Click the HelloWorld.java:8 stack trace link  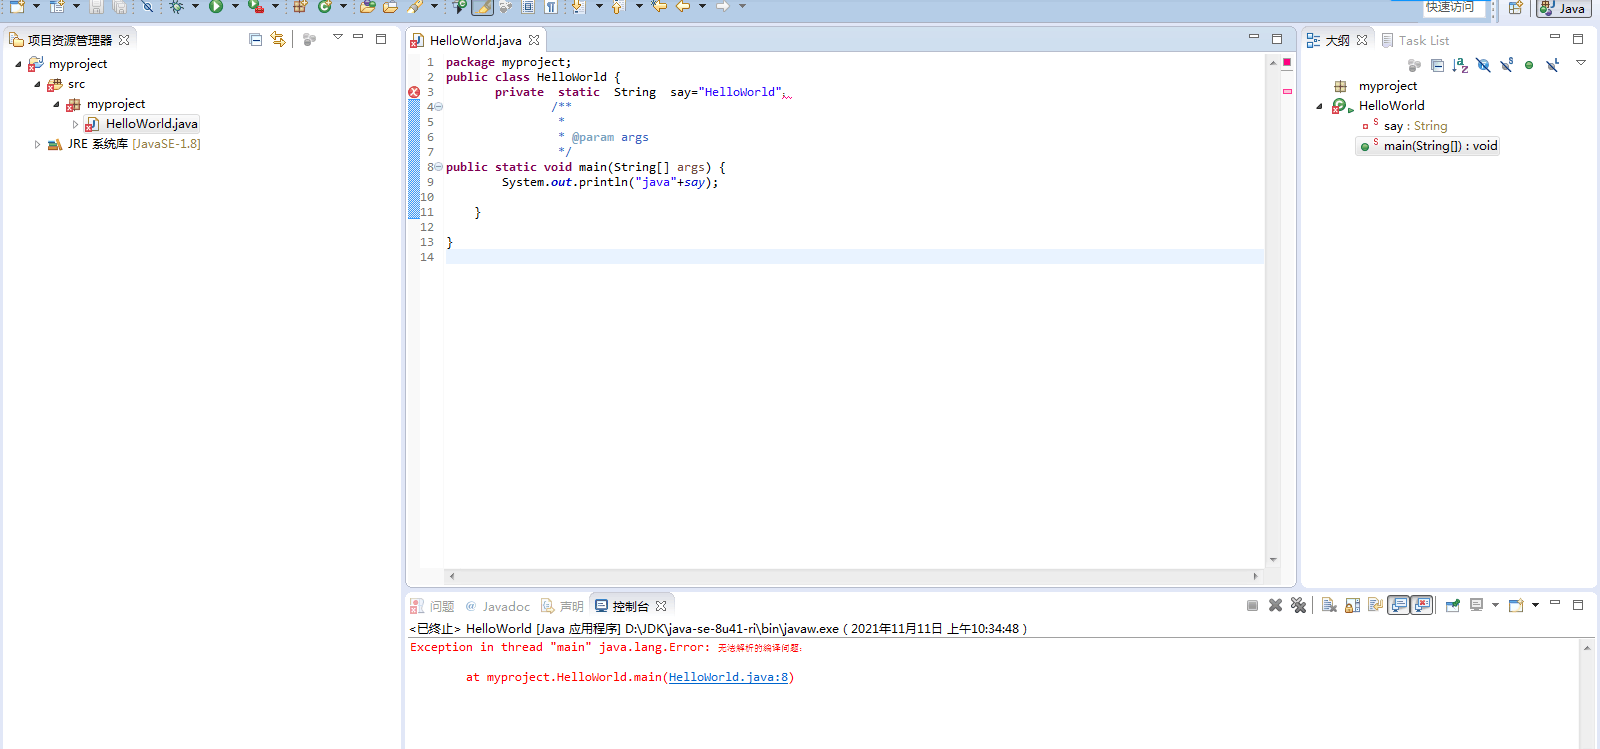coord(728,677)
